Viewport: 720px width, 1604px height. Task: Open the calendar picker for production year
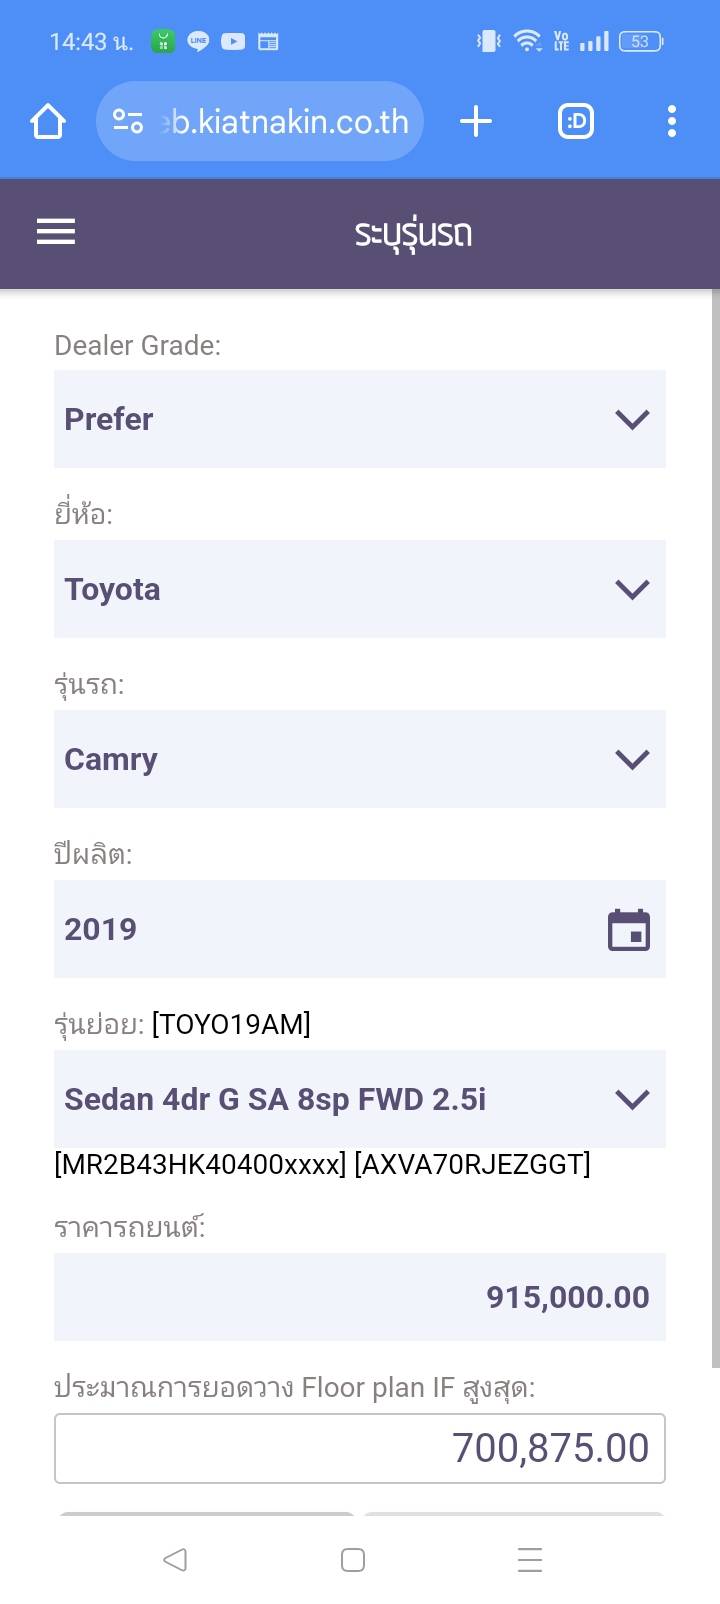pyautogui.click(x=629, y=930)
